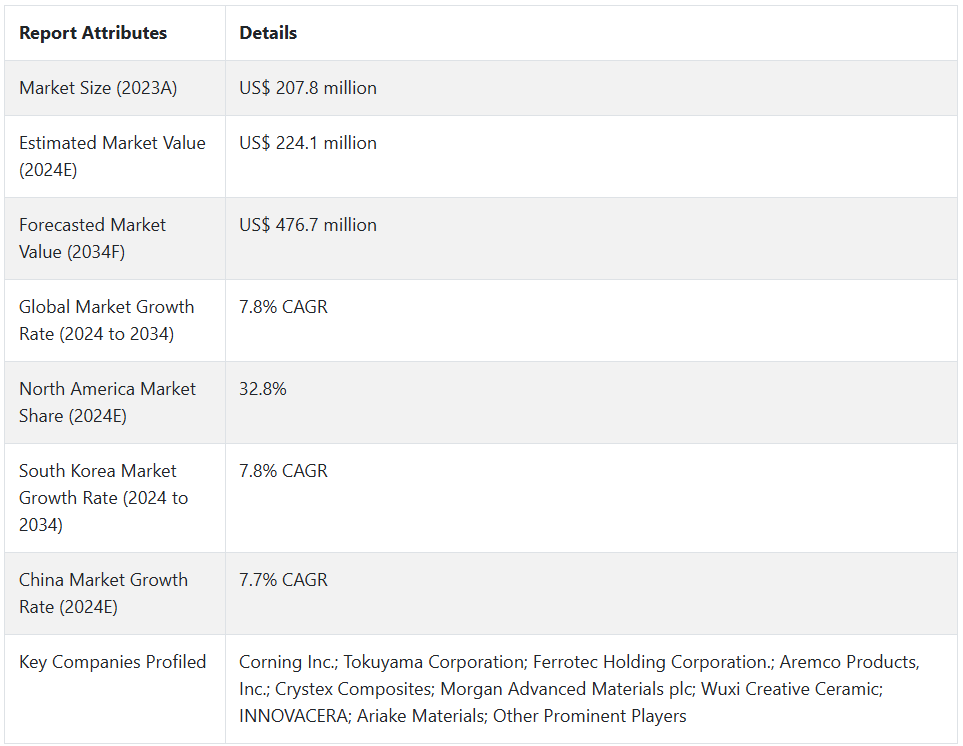Select the North America Market Share label

[x=107, y=402]
